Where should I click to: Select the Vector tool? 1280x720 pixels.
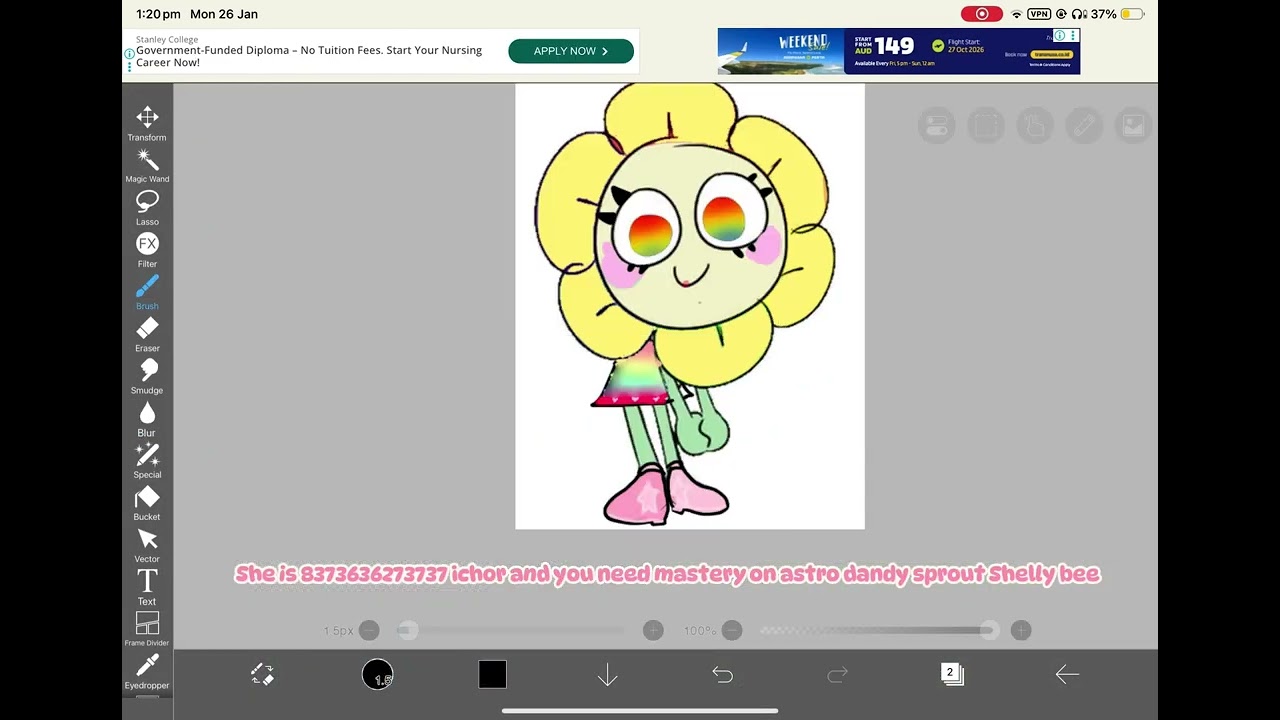click(147, 545)
